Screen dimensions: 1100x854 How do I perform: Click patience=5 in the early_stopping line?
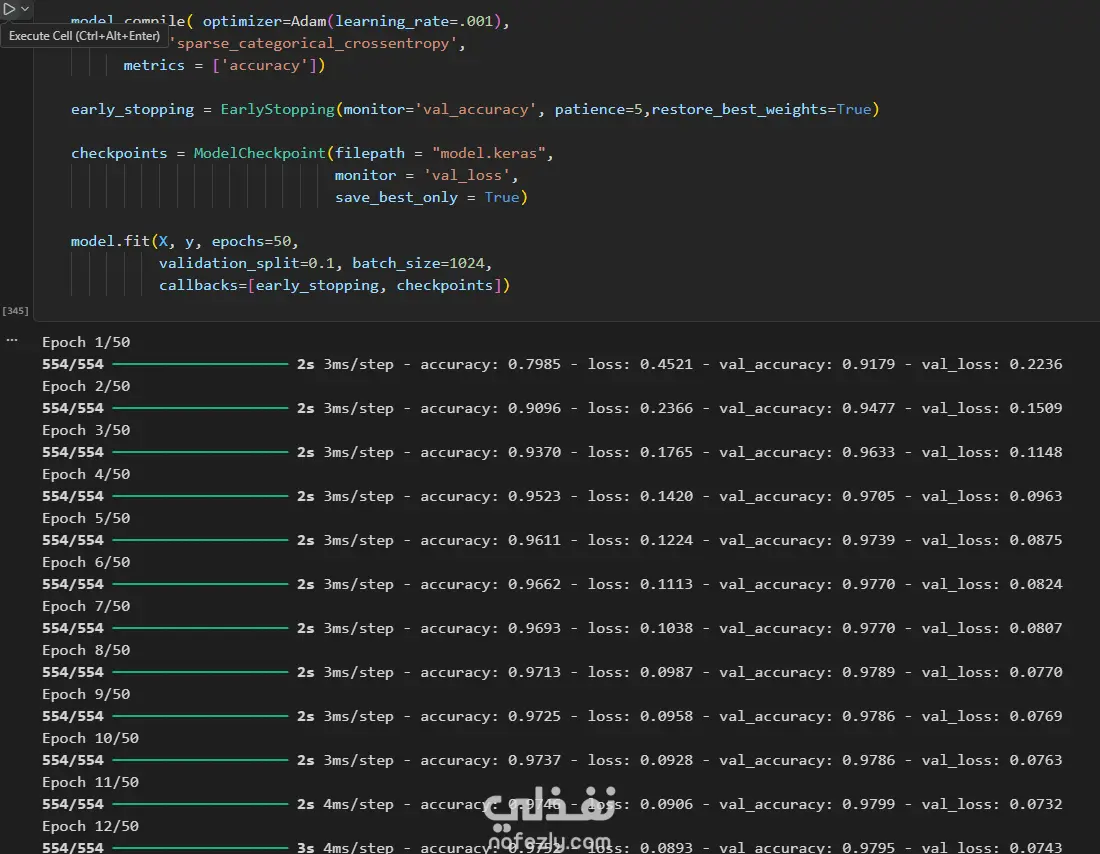tap(598, 109)
